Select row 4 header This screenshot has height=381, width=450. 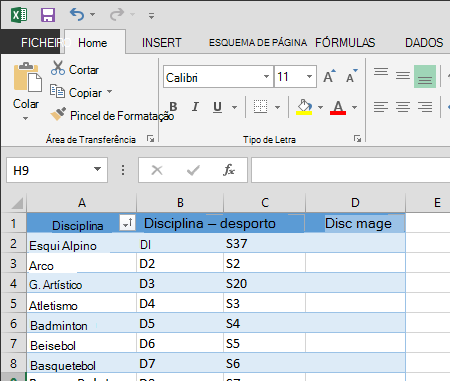[14, 283]
